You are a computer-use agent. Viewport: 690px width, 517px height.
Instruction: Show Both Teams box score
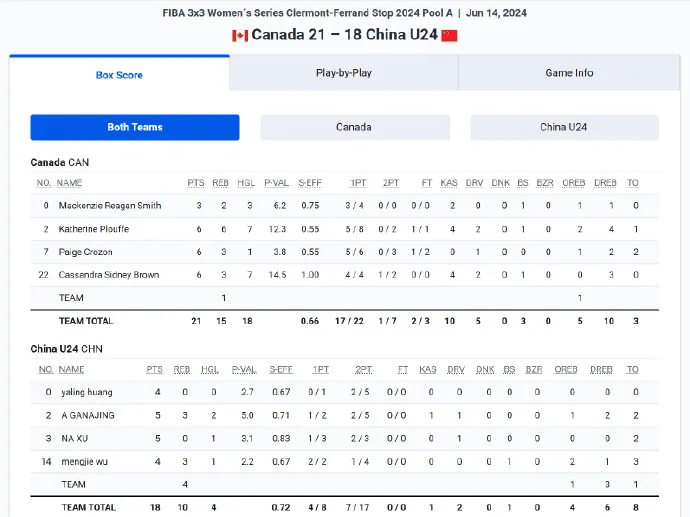(x=135, y=127)
